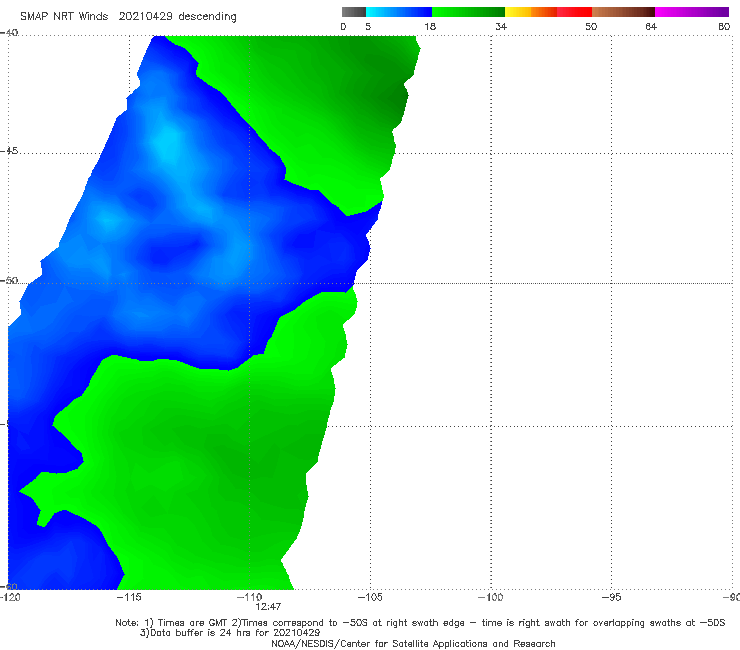Click the color bar label '50'

pyautogui.click(x=591, y=26)
